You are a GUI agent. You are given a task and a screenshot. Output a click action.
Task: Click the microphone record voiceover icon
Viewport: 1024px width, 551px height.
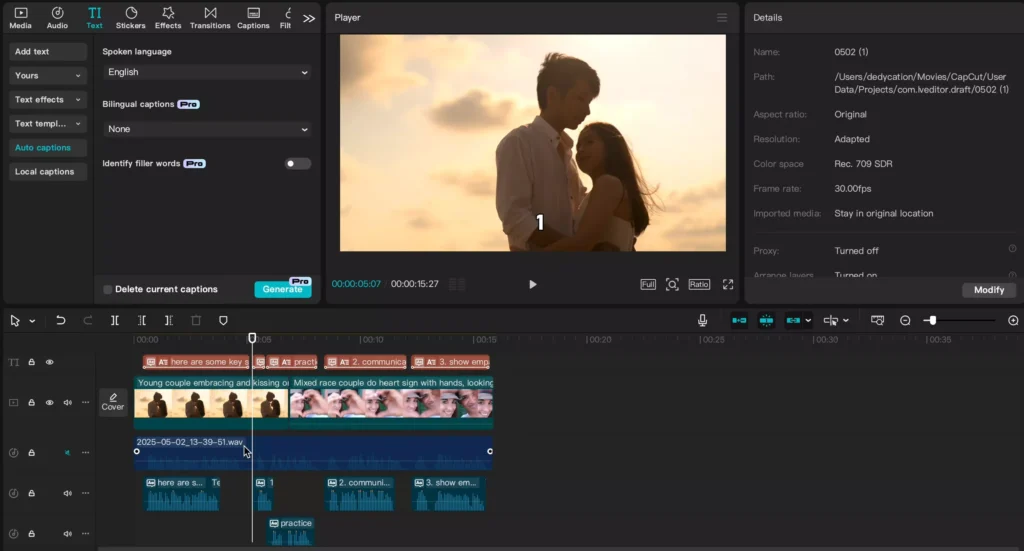(702, 321)
